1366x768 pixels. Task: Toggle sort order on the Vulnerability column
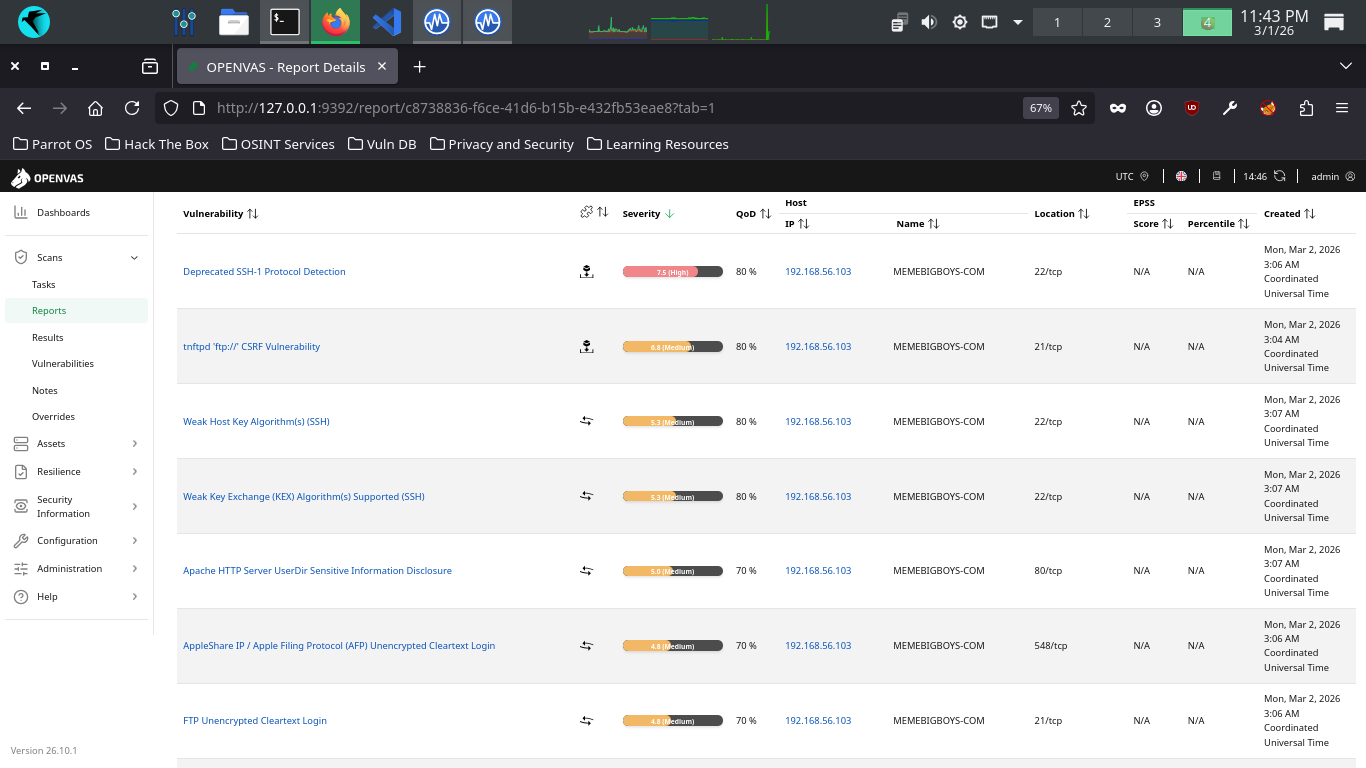pyautogui.click(x=252, y=213)
